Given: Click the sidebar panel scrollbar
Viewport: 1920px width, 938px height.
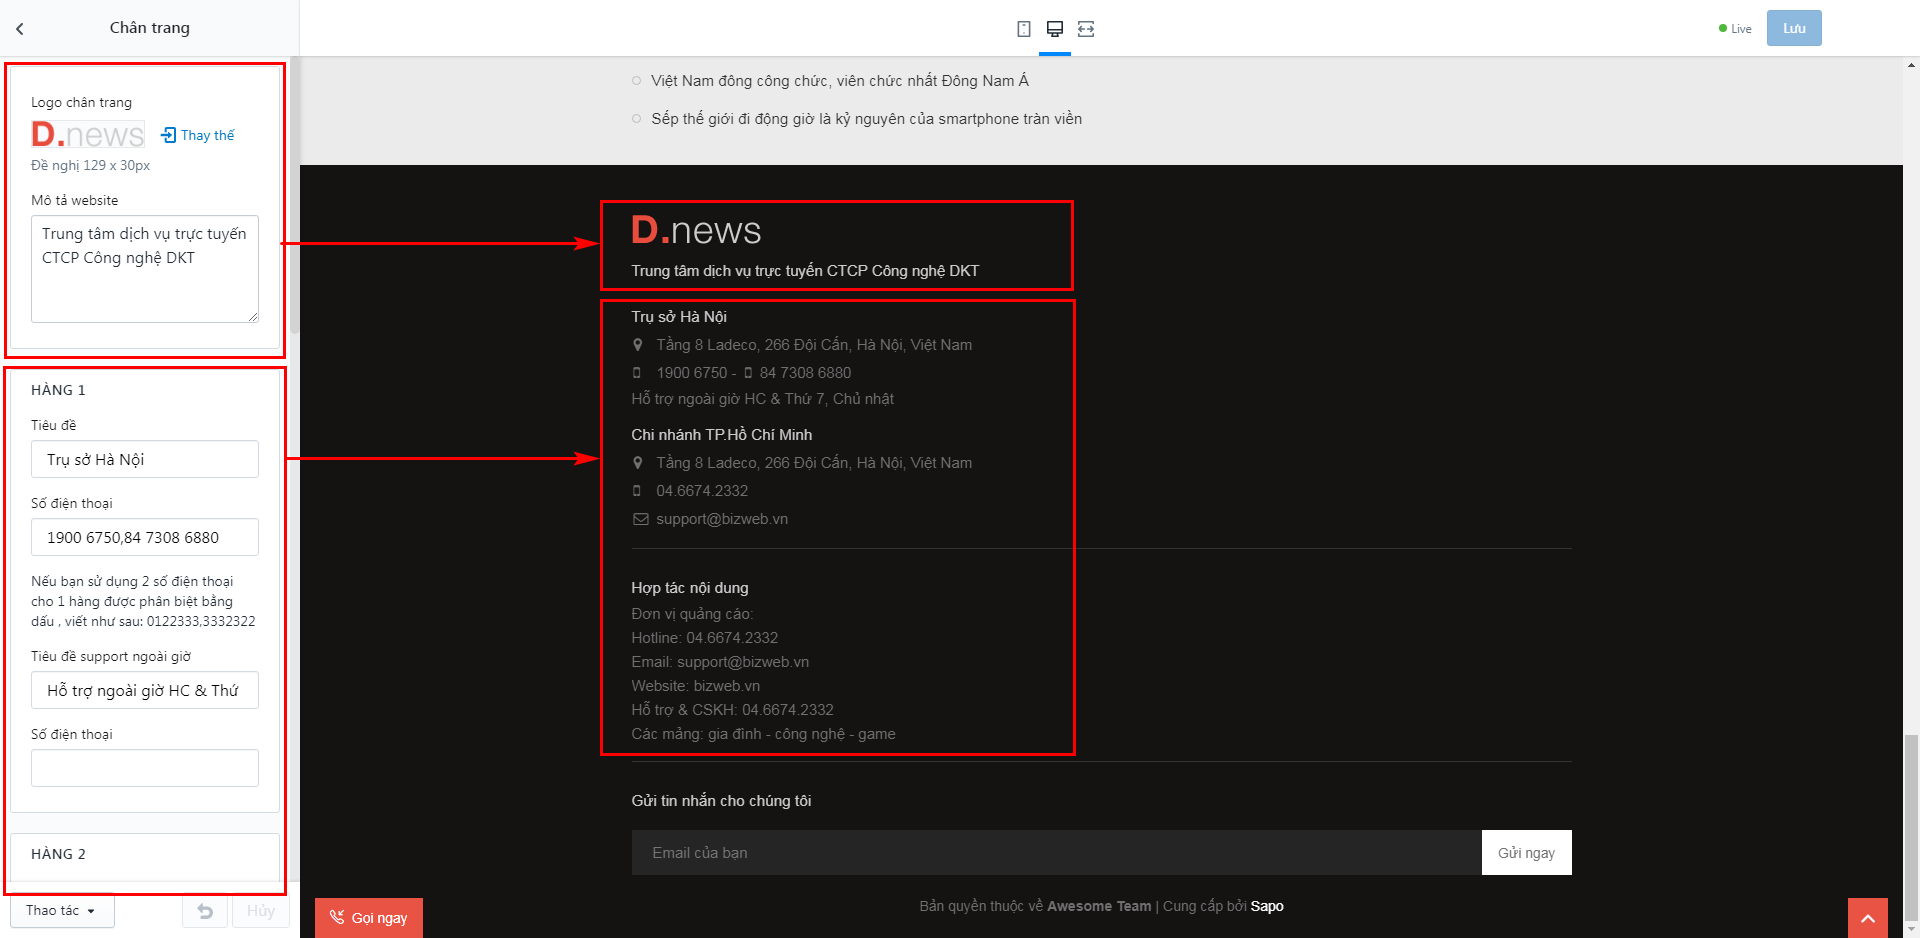Looking at the screenshot, I should 294,195.
